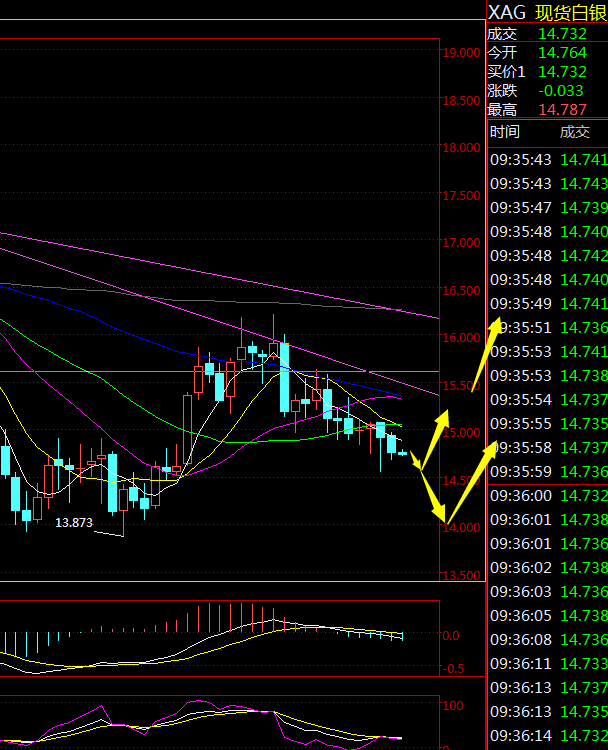Click the 09:36:02 time entry
Image resolution: width=608 pixels, height=750 pixels.
pos(520,568)
